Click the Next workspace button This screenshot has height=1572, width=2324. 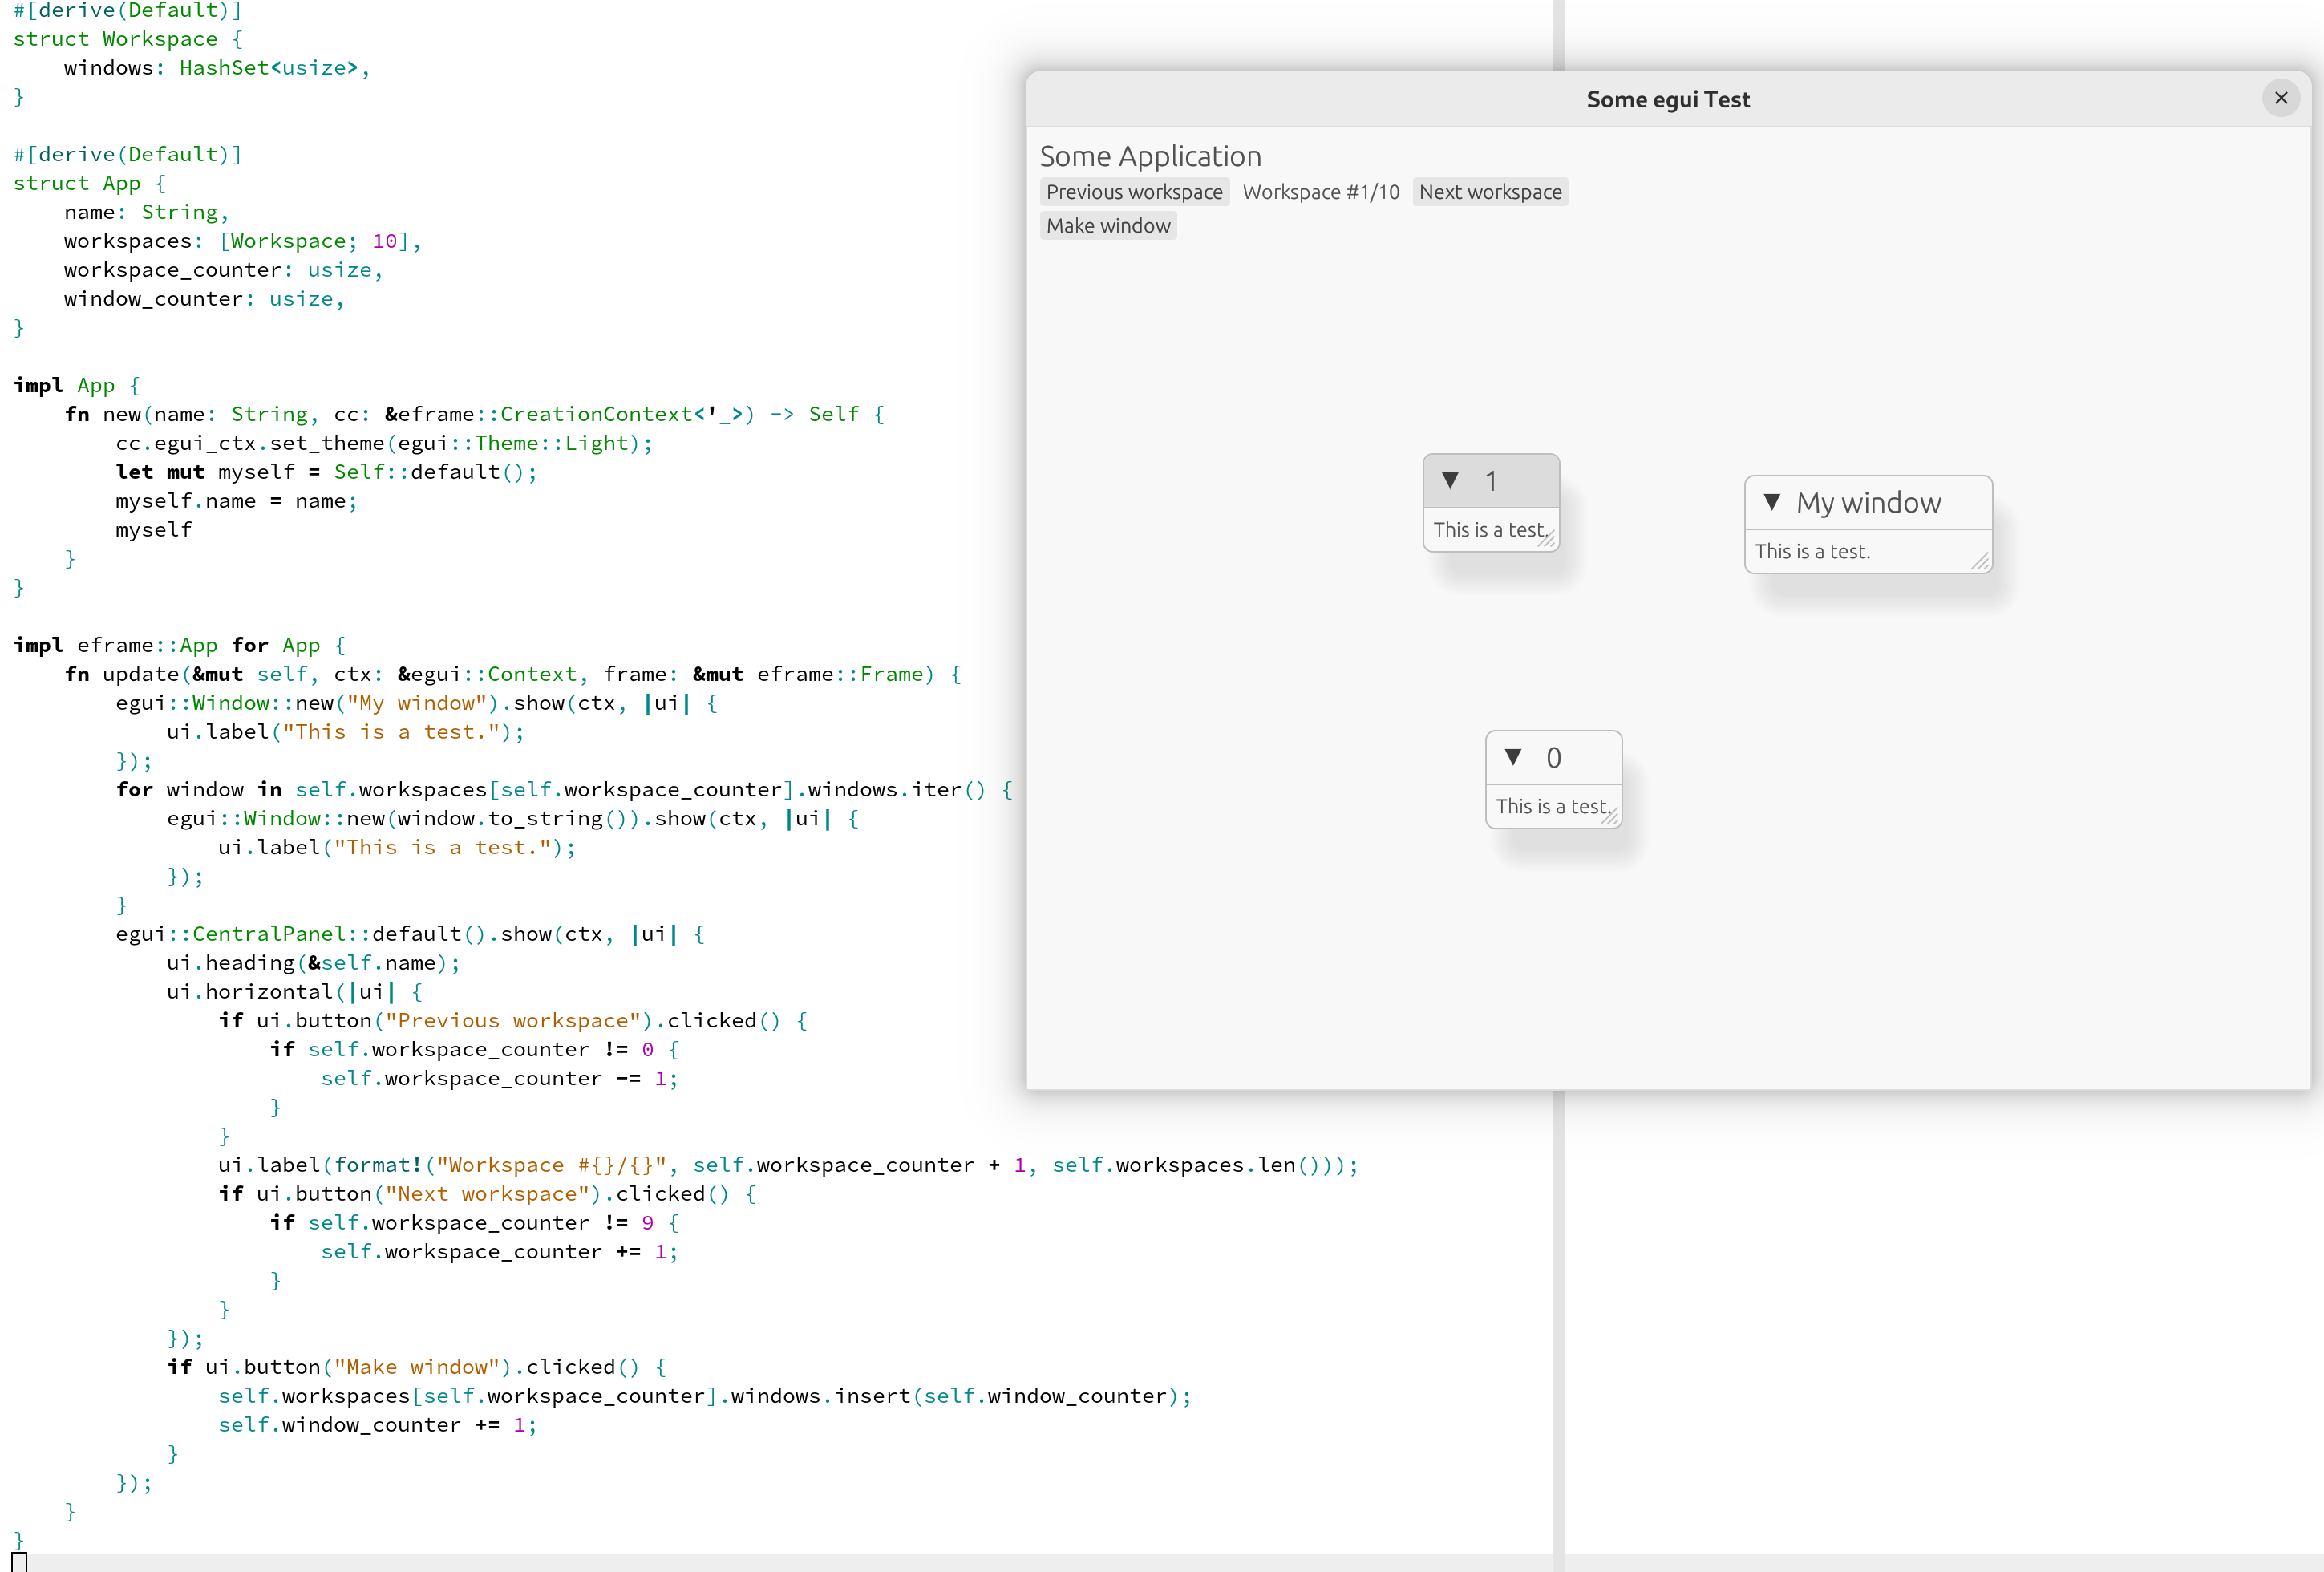[1490, 192]
